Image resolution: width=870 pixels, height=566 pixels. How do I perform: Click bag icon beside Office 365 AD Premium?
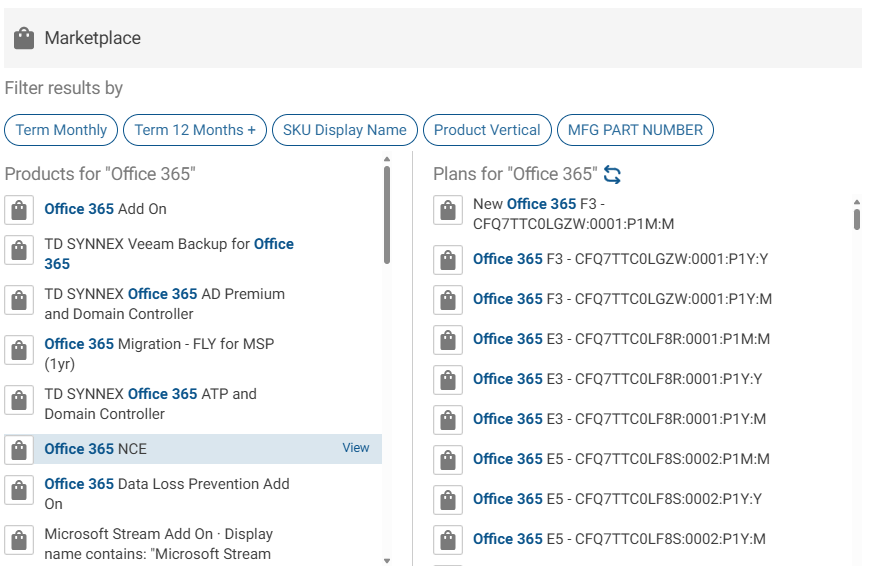19,300
